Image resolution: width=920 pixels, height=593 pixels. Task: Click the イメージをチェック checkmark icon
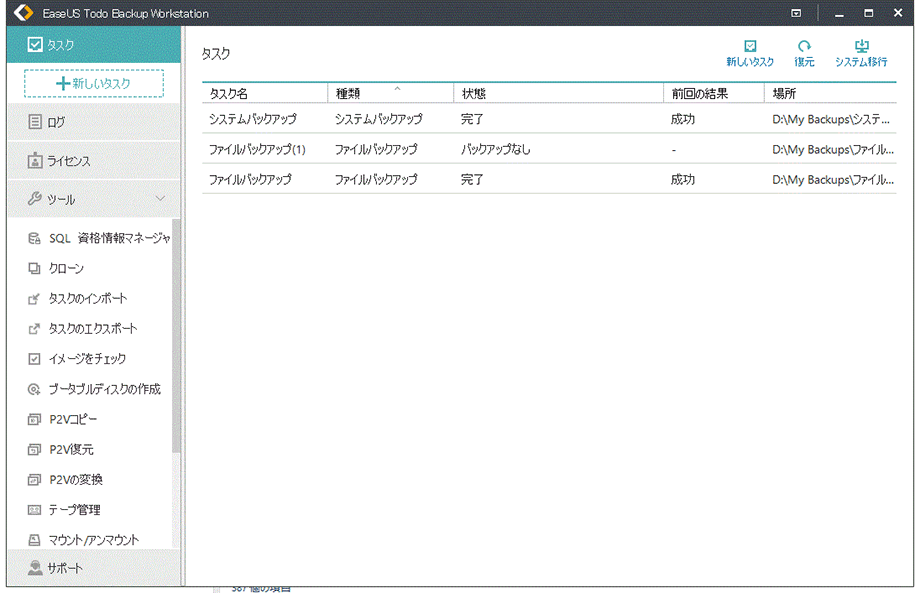click(x=34, y=358)
